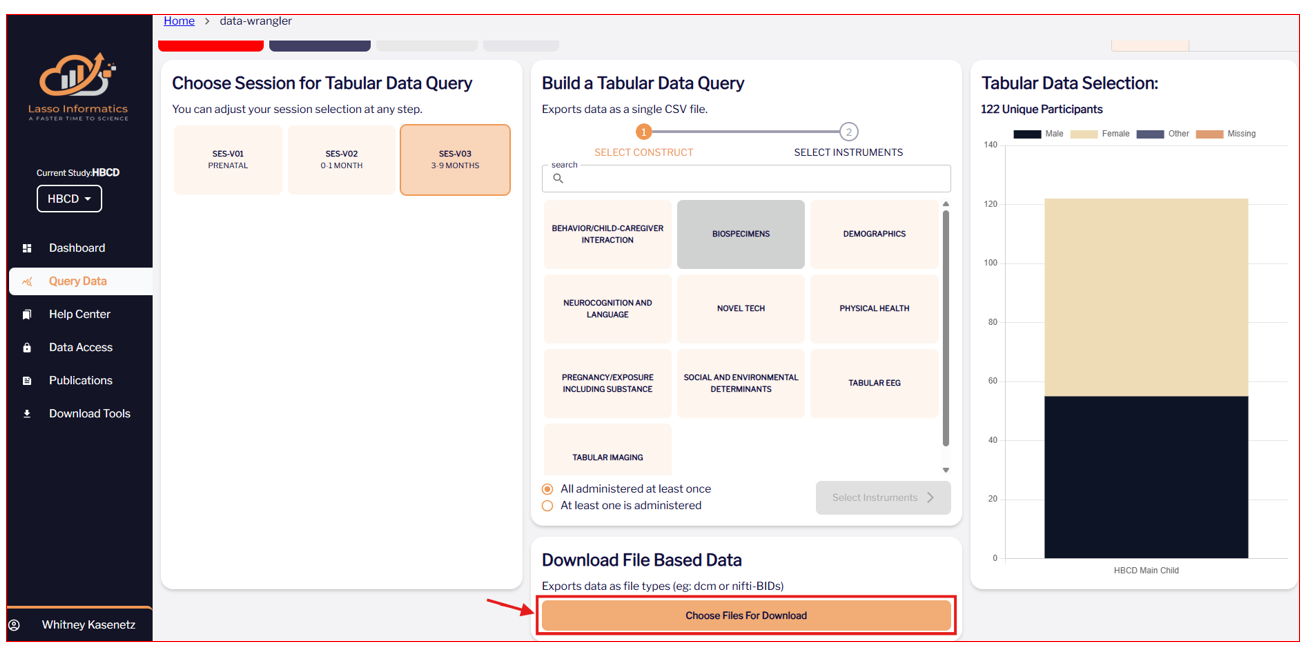Click the Download Tools arrow icon
The image size is (1305, 653).
(27, 413)
